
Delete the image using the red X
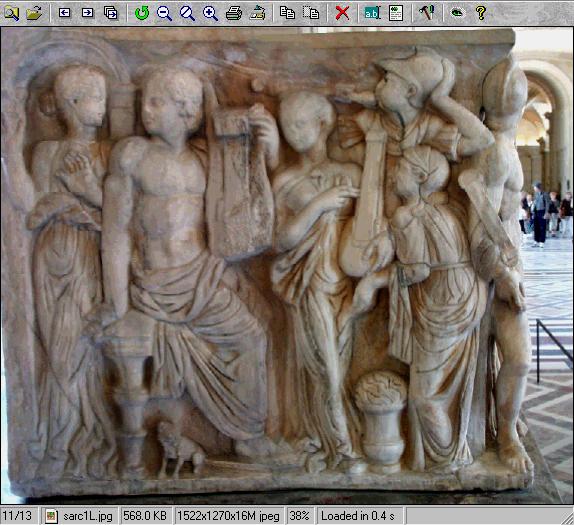click(x=342, y=13)
